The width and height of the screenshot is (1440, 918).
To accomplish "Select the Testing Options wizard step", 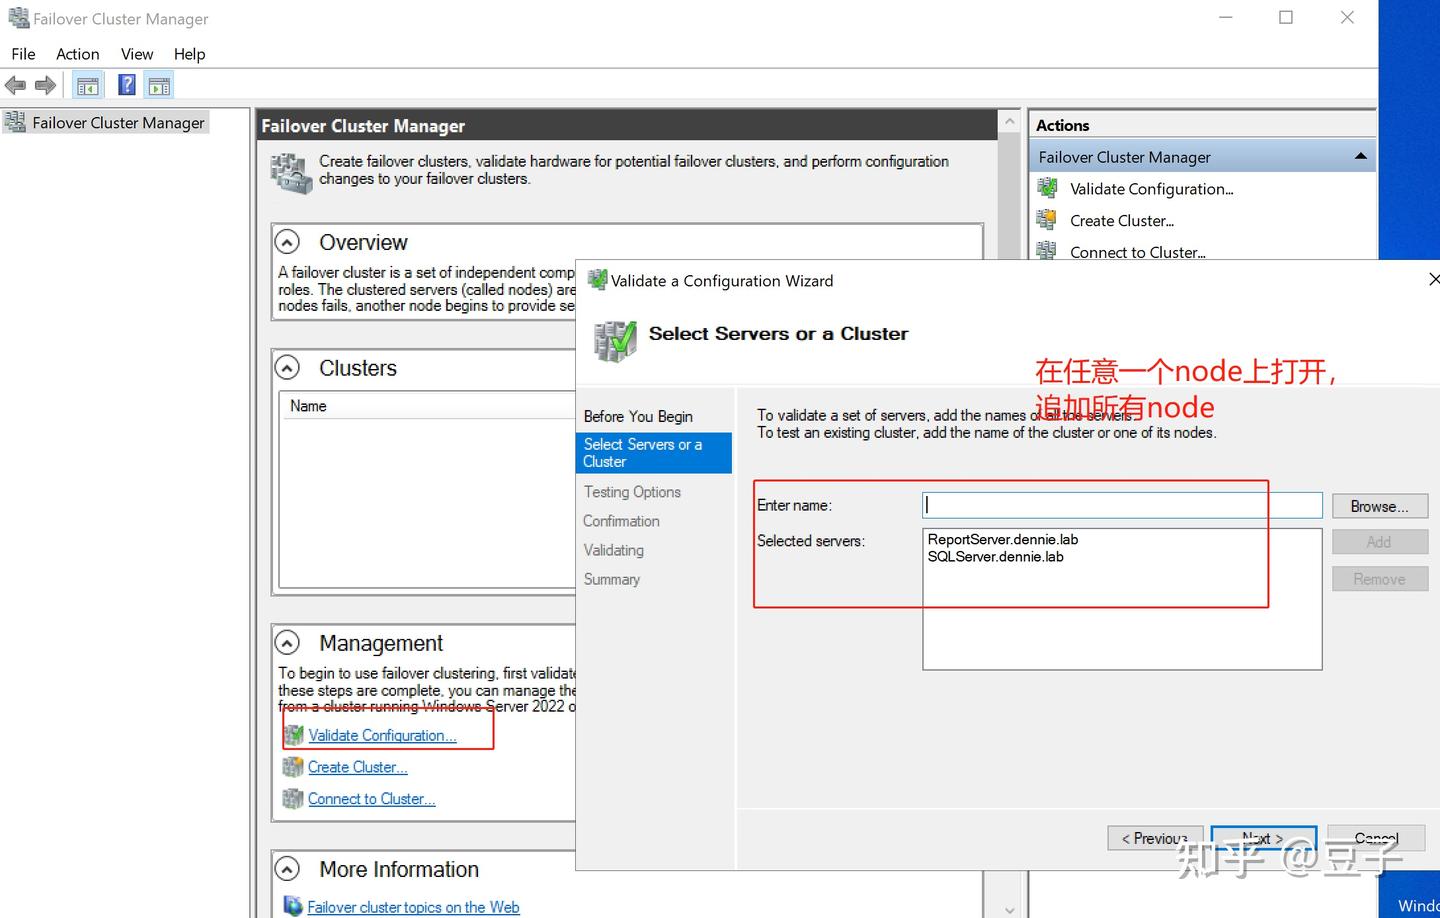I will click(x=632, y=491).
